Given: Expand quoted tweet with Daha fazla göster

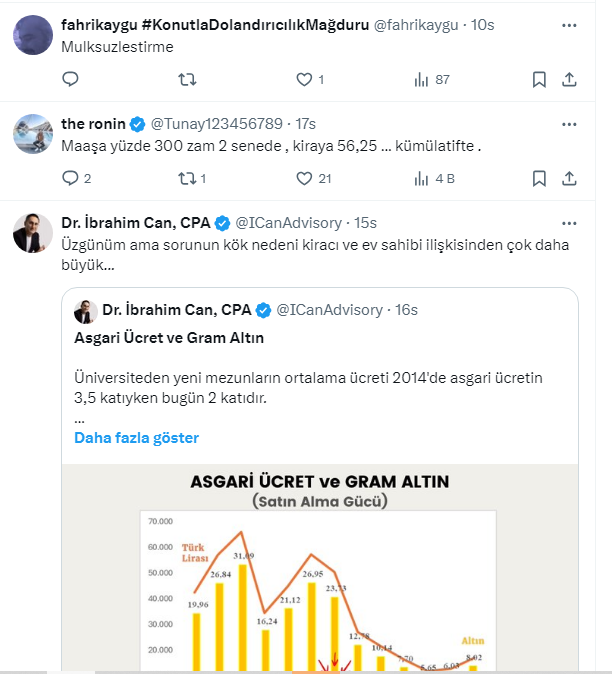Looking at the screenshot, I should pyautogui.click(x=136, y=438).
